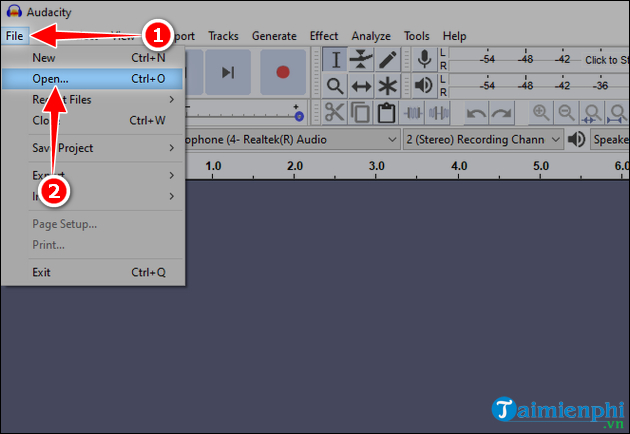
Task: Select the Time Shift tool
Action: (x=361, y=86)
